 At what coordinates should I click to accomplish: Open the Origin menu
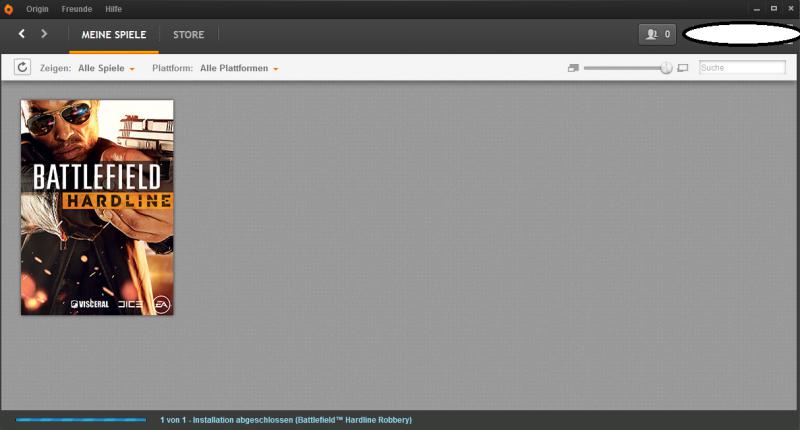(x=37, y=8)
